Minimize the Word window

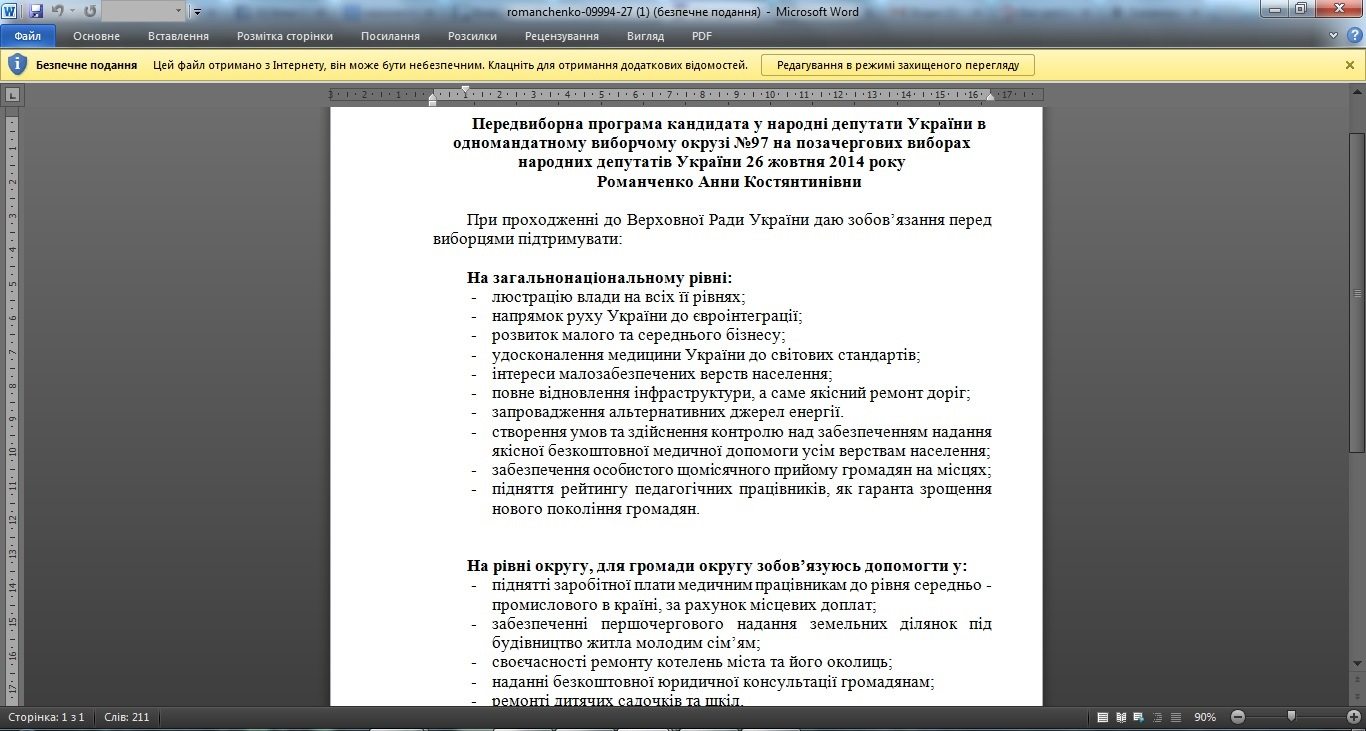pyautogui.click(x=1276, y=9)
